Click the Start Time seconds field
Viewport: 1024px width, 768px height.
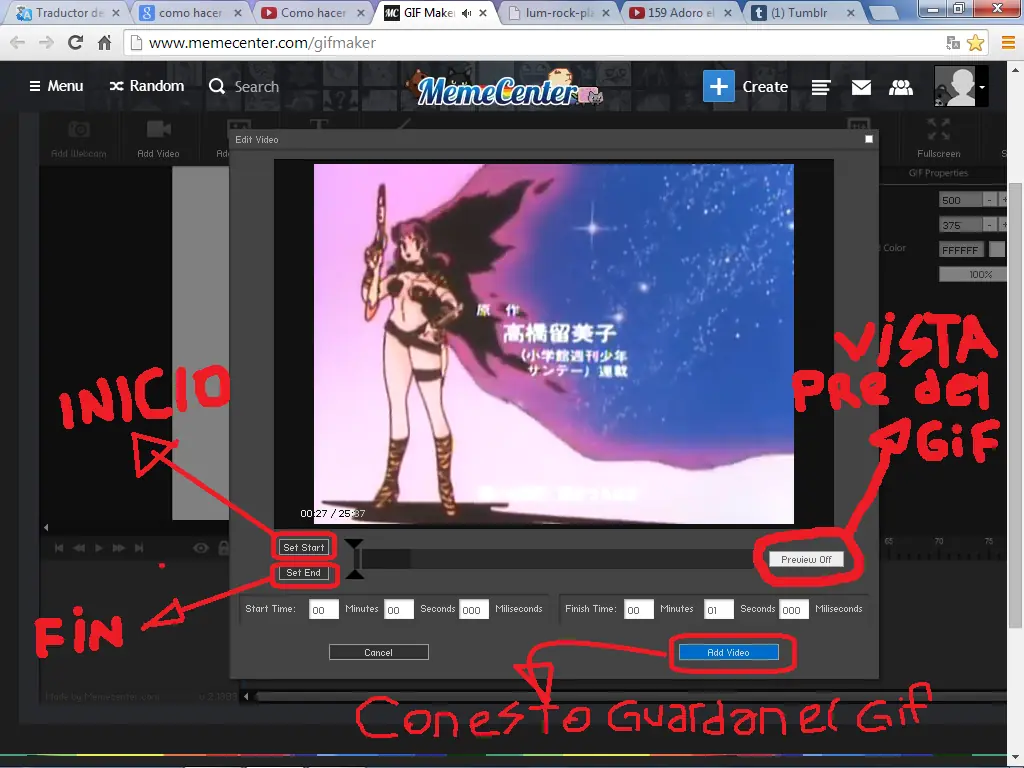click(x=399, y=609)
